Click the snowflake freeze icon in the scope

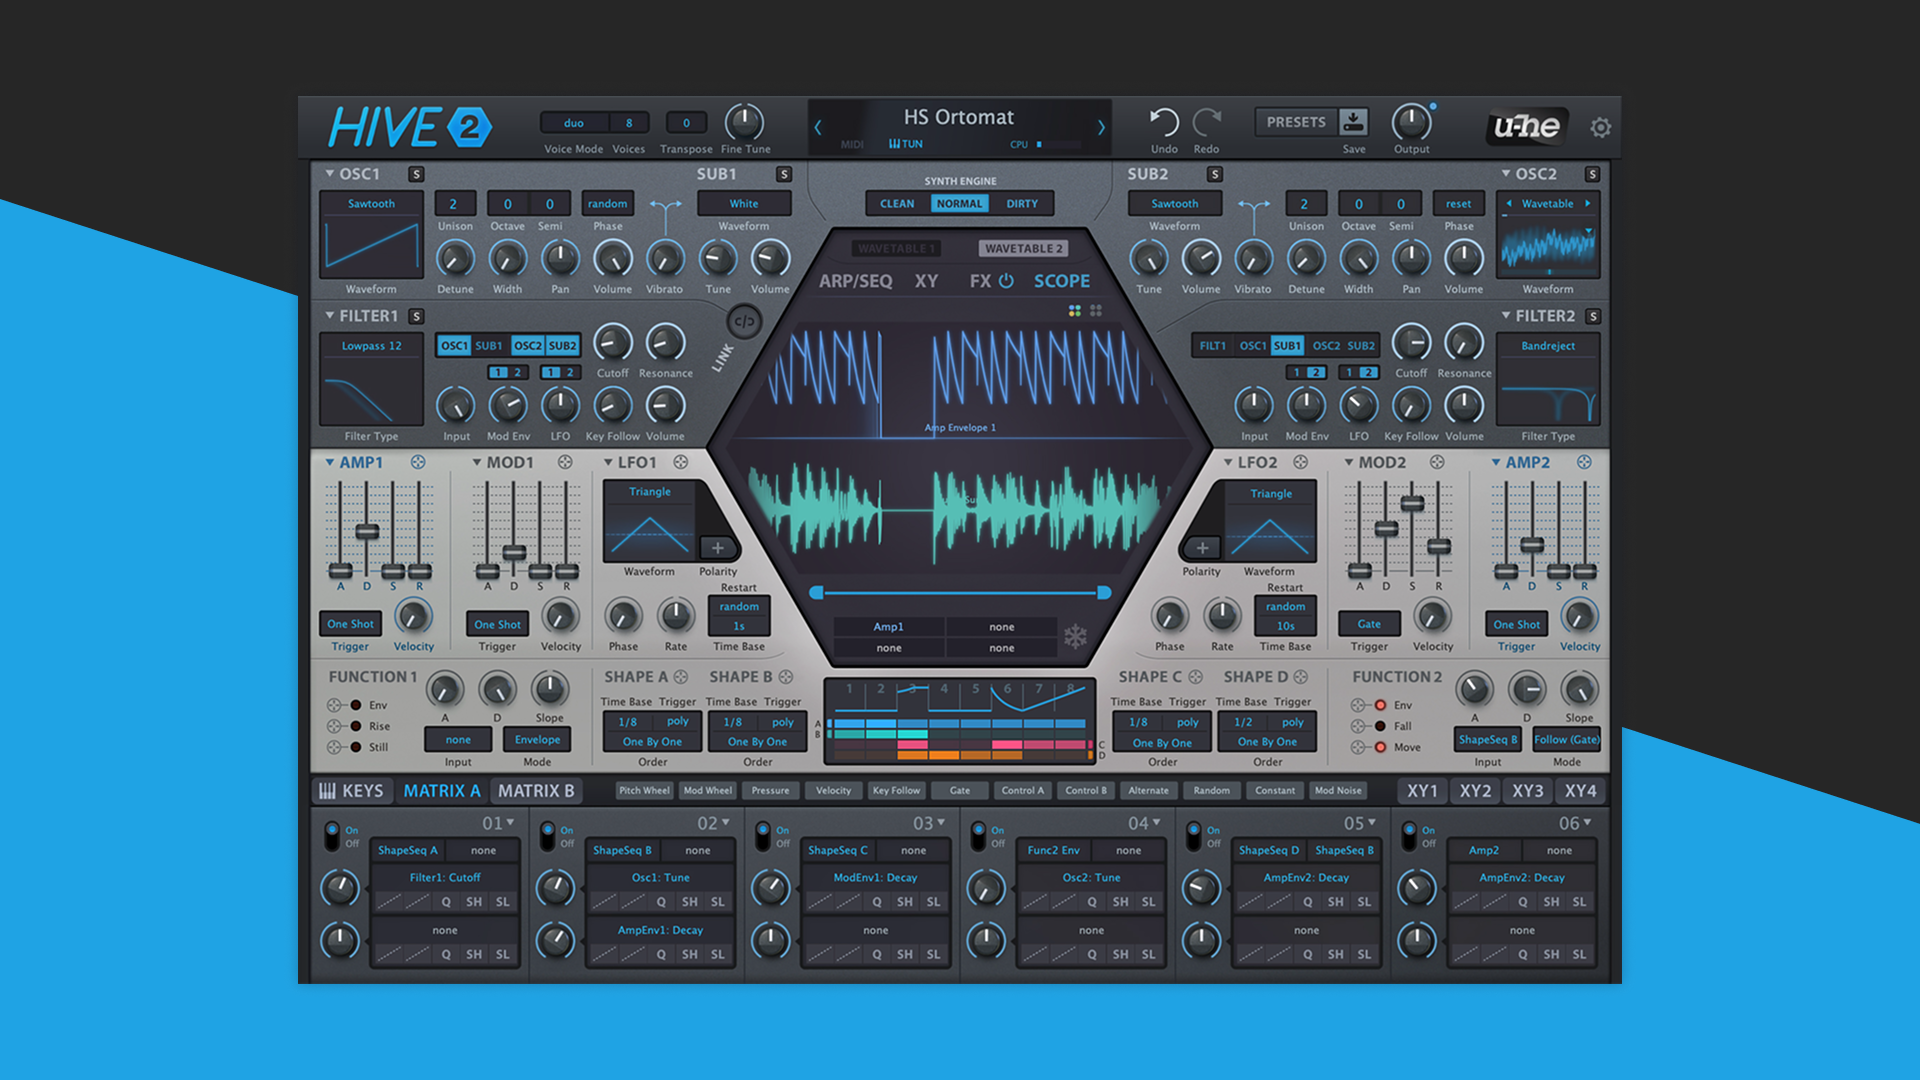point(1077,634)
